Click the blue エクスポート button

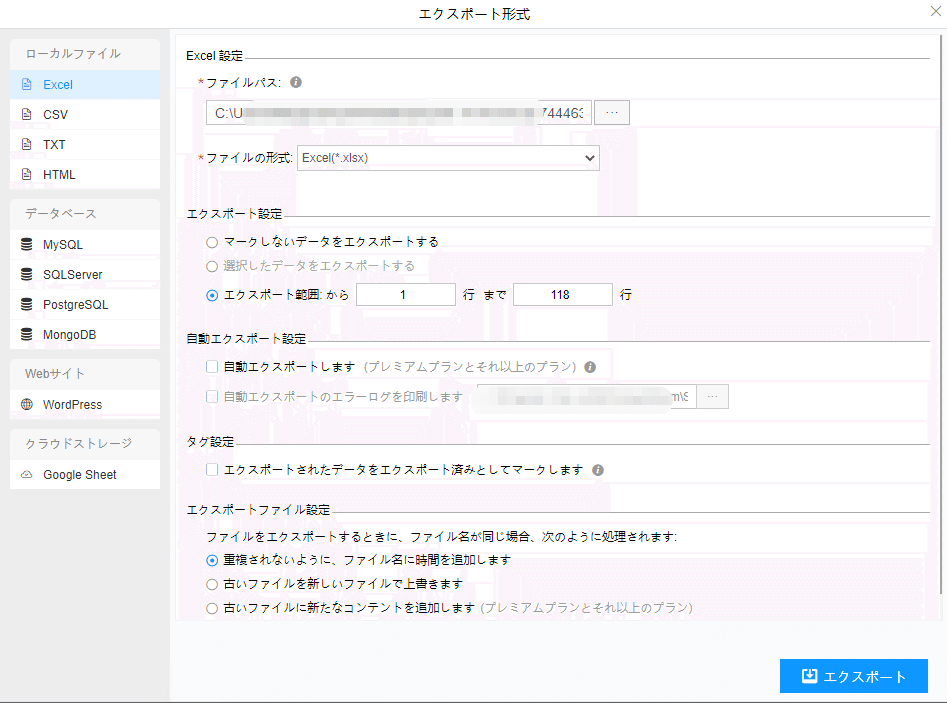pos(854,677)
